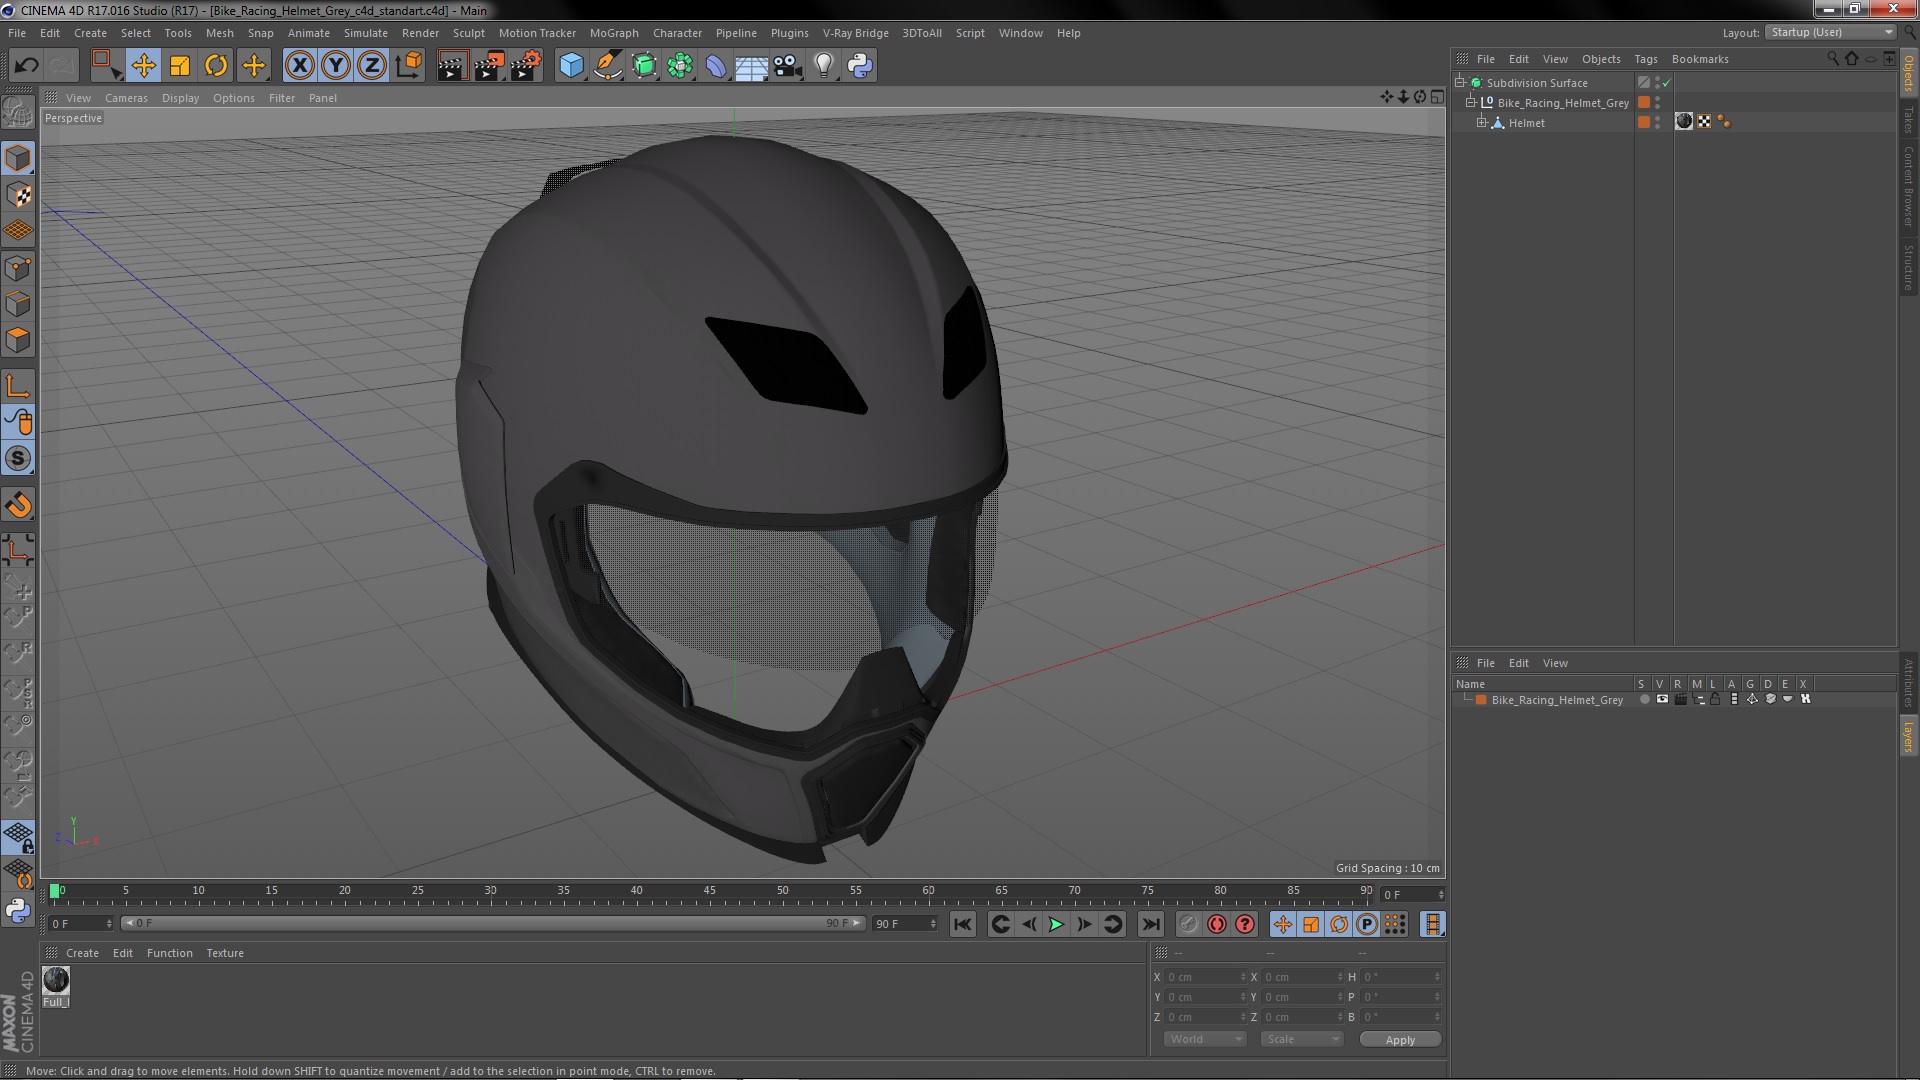The width and height of the screenshot is (1920, 1080).
Task: Open the Simulate menu item
Action: click(365, 32)
